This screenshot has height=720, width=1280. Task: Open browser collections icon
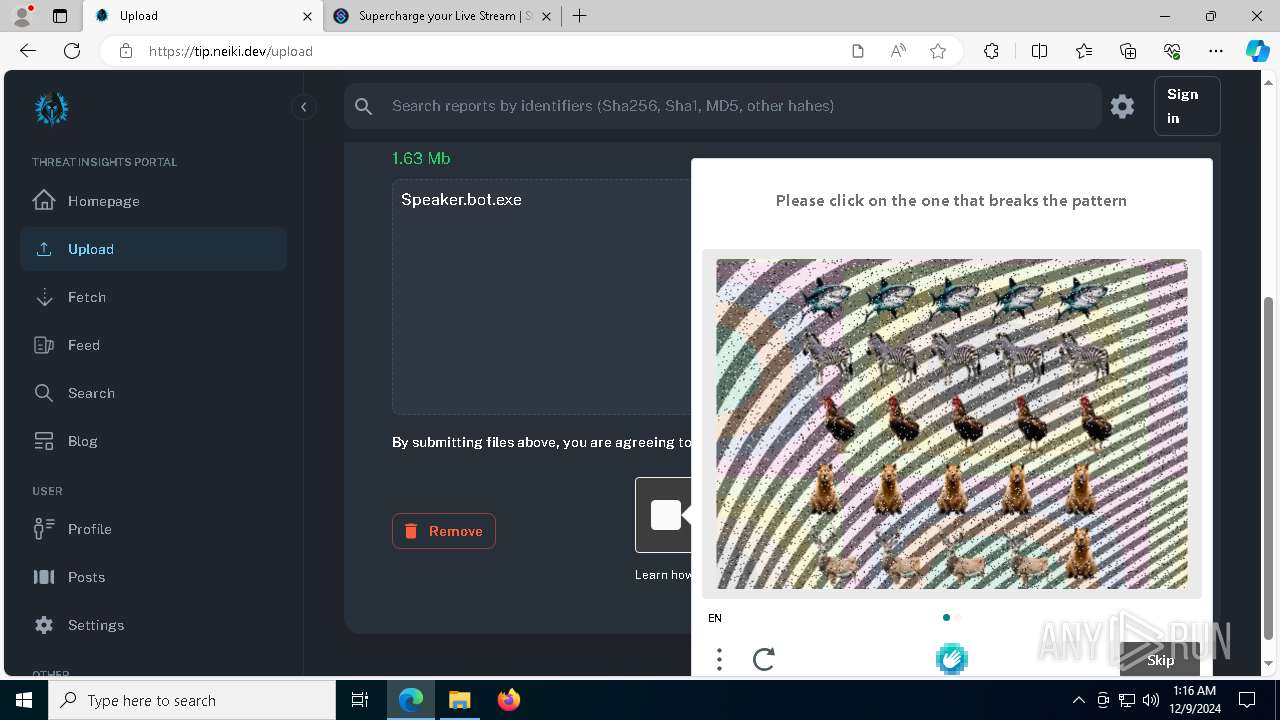(1128, 51)
